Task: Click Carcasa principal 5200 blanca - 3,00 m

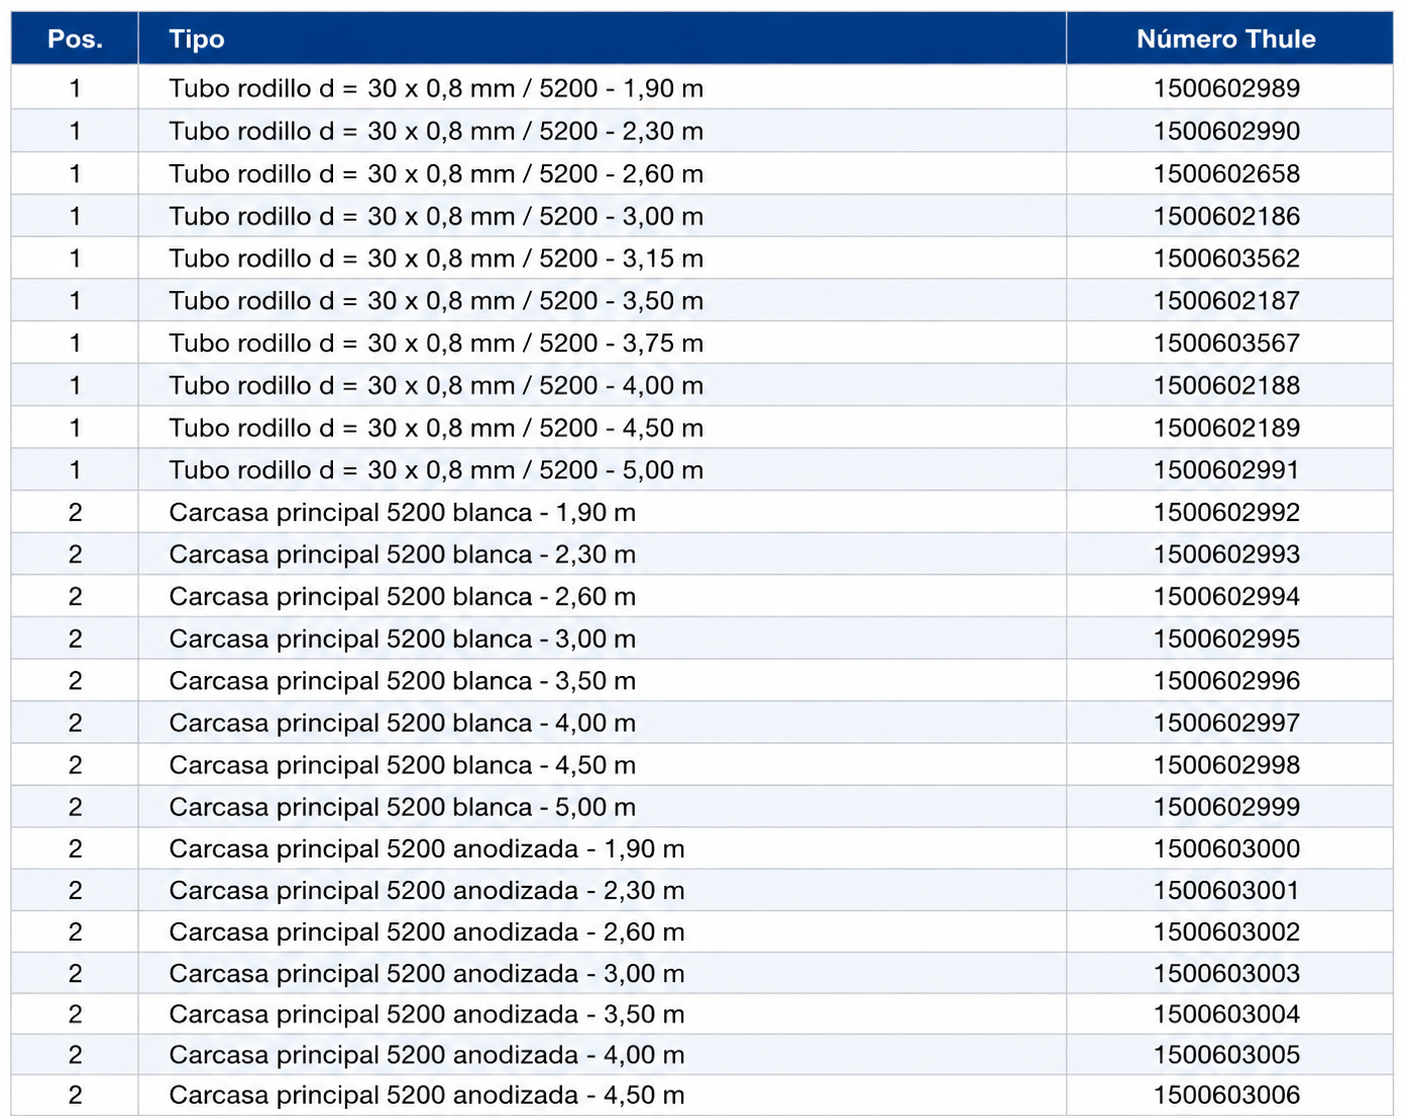Action: tap(402, 638)
